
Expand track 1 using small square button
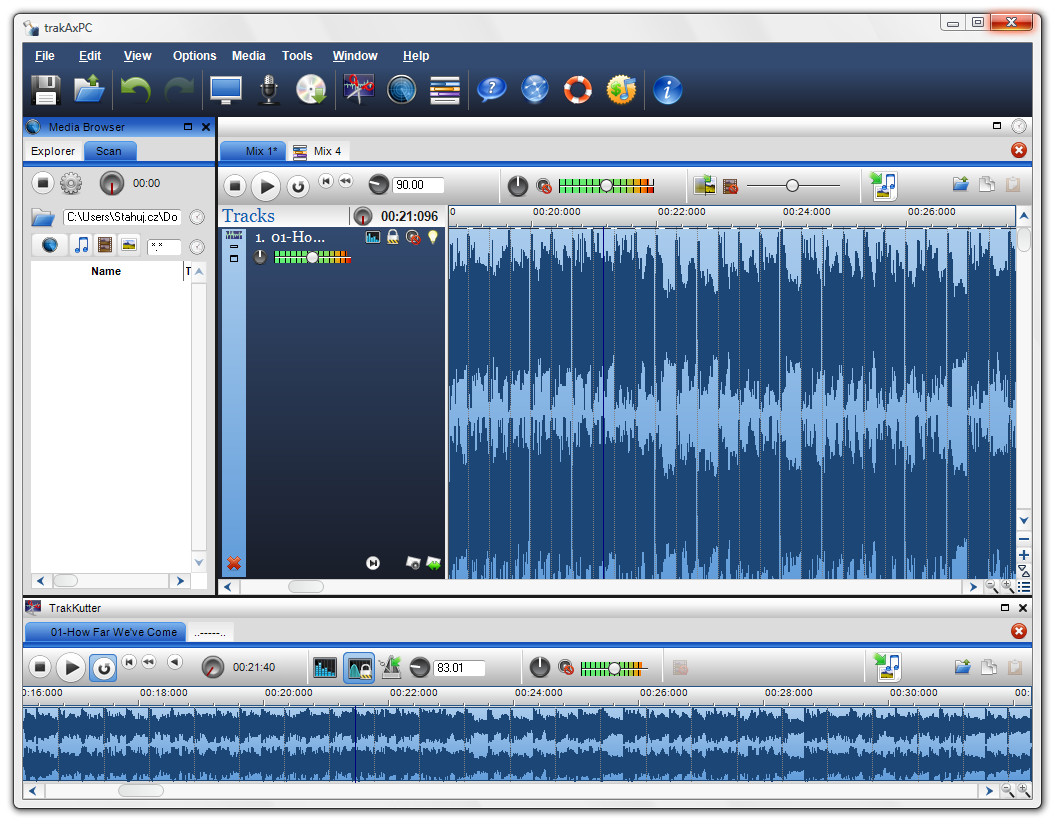tap(234, 258)
